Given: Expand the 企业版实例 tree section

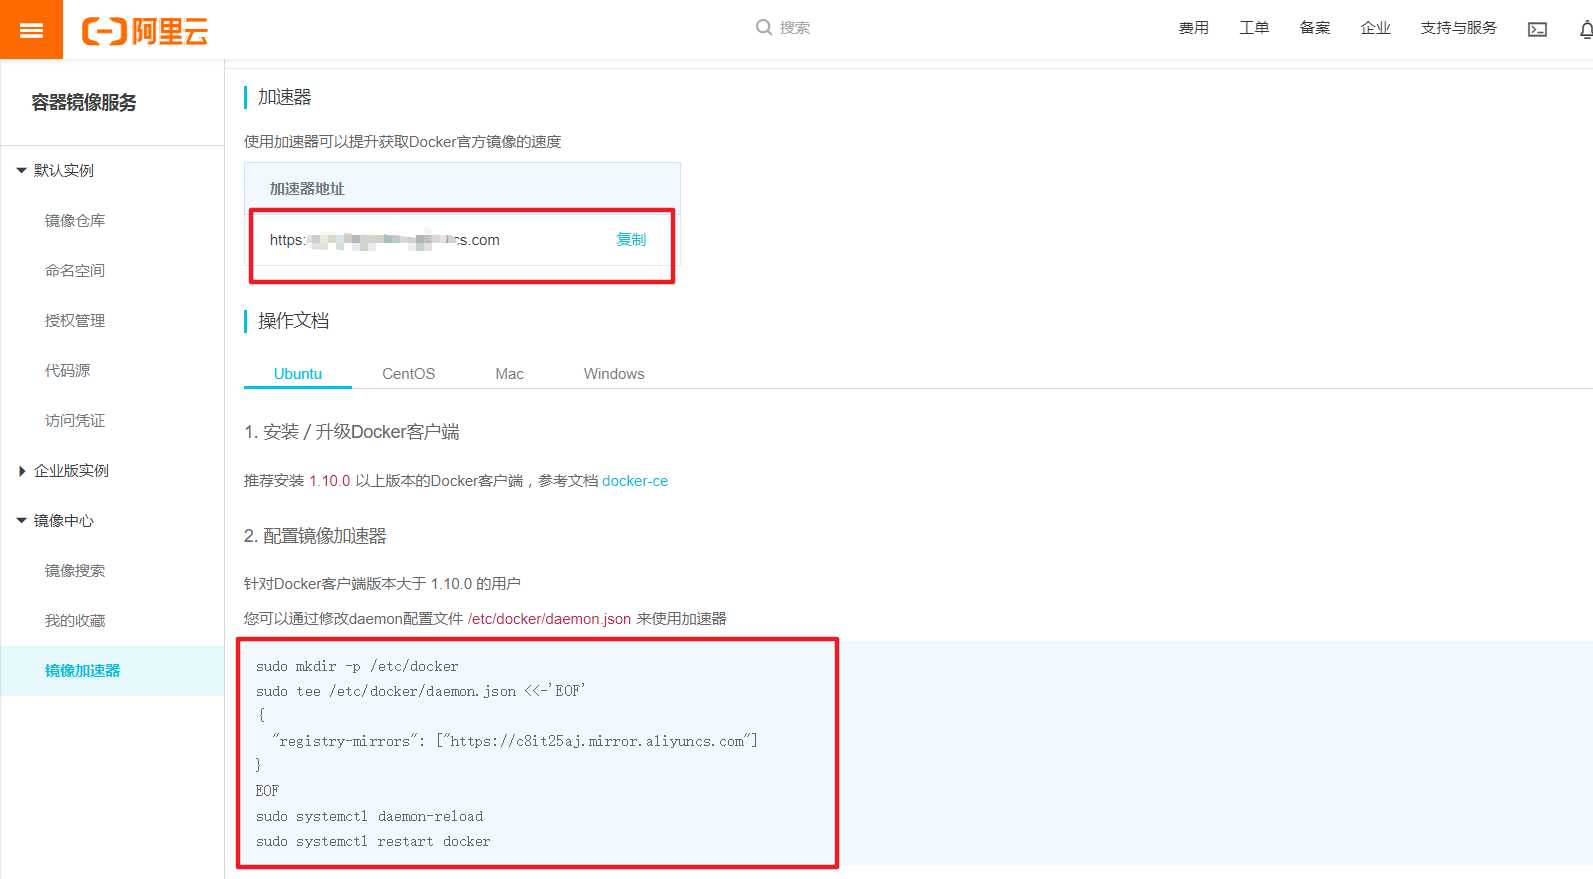Looking at the screenshot, I should 22,470.
